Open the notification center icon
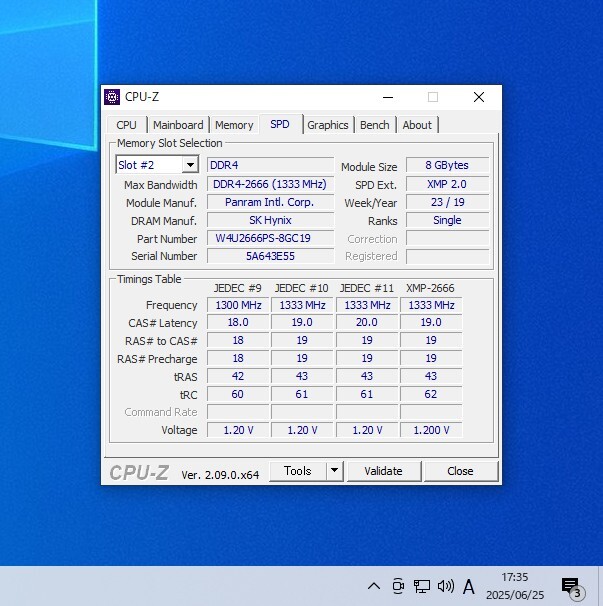 pyautogui.click(x=573, y=587)
